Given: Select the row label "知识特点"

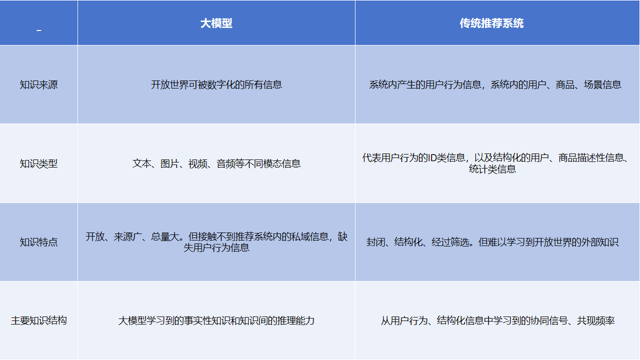Looking at the screenshot, I should tap(39, 242).
